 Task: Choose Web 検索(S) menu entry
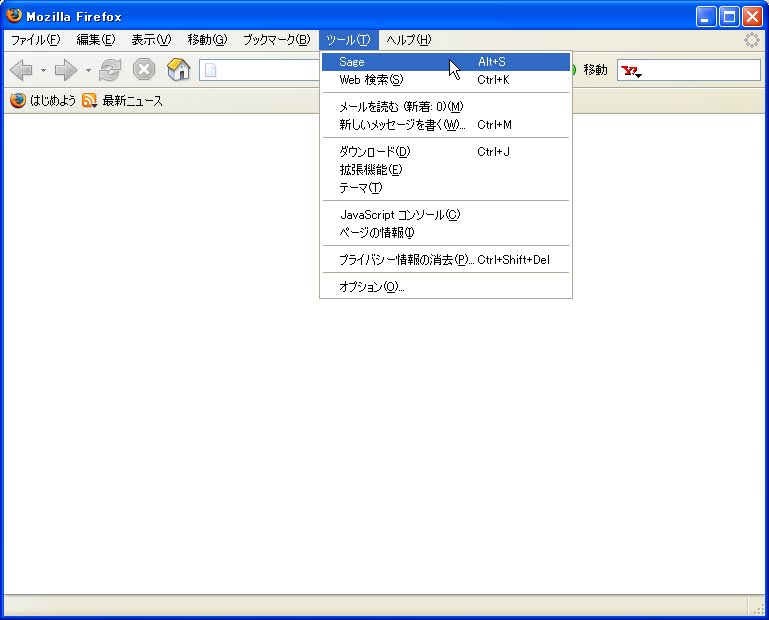coord(446,79)
